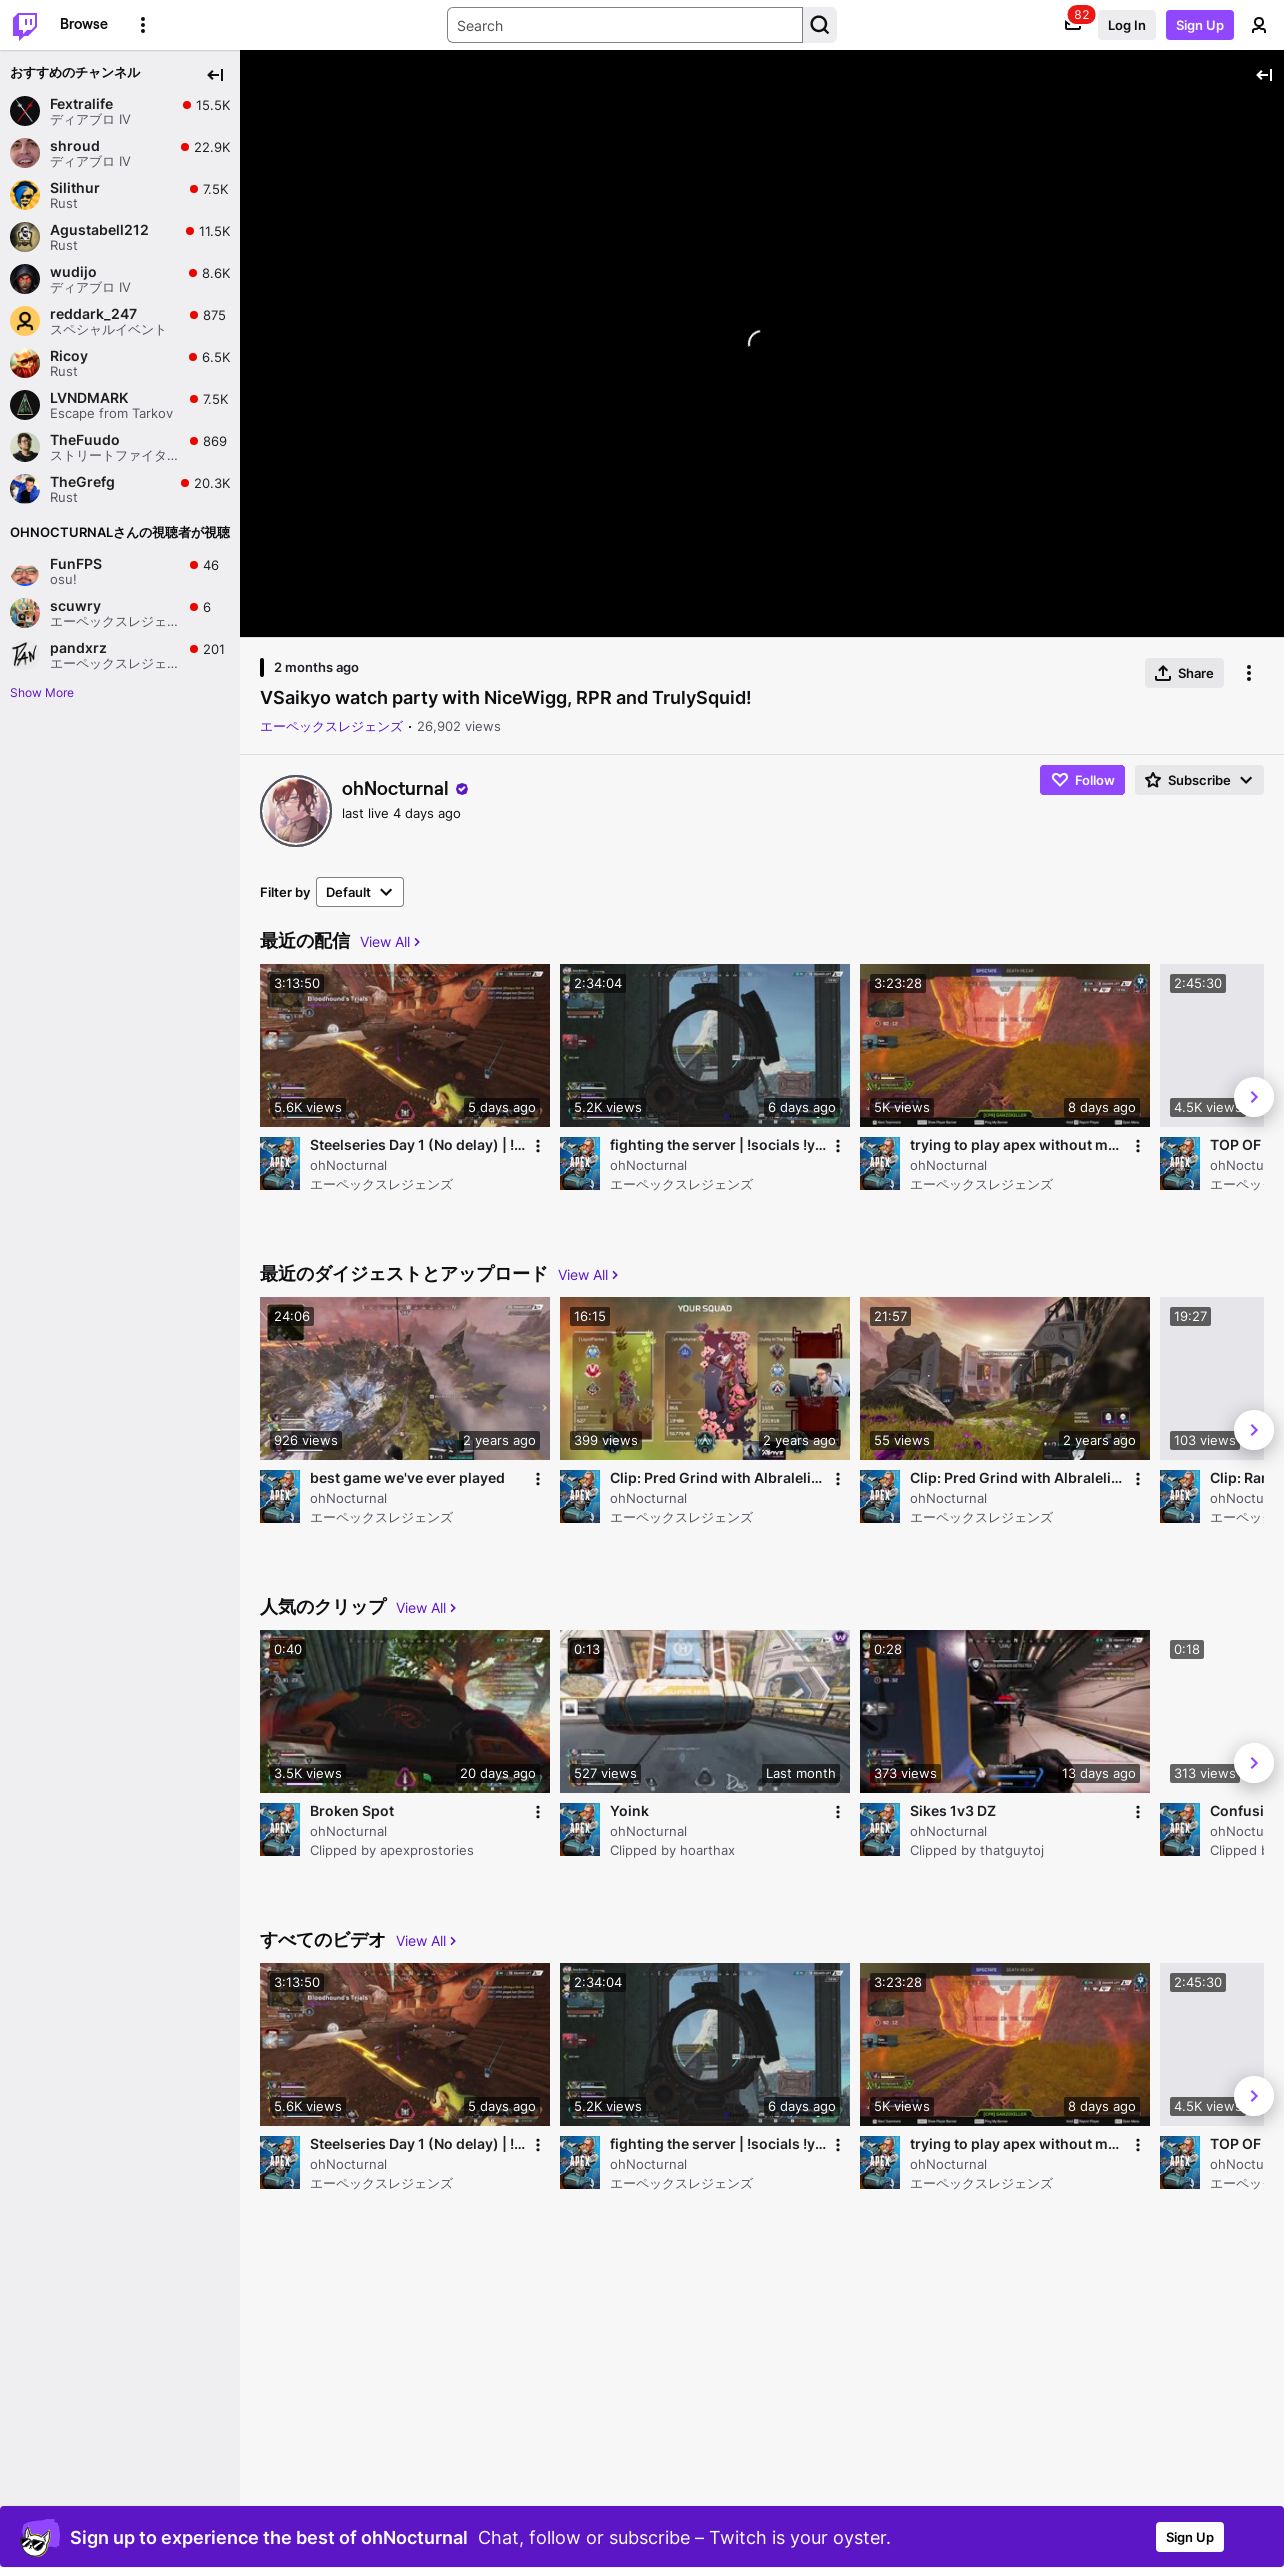Open TheGrefg channel in sidebar

pos(120,489)
